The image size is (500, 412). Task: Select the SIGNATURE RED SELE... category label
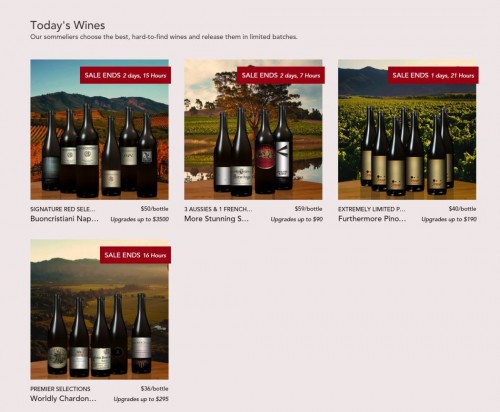click(x=63, y=209)
